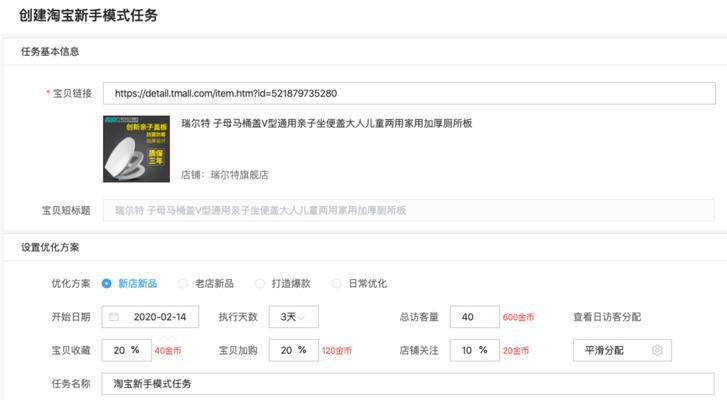
Task: Click the 创建淘宝新手模式任务 page title
Action: [x=88, y=15]
